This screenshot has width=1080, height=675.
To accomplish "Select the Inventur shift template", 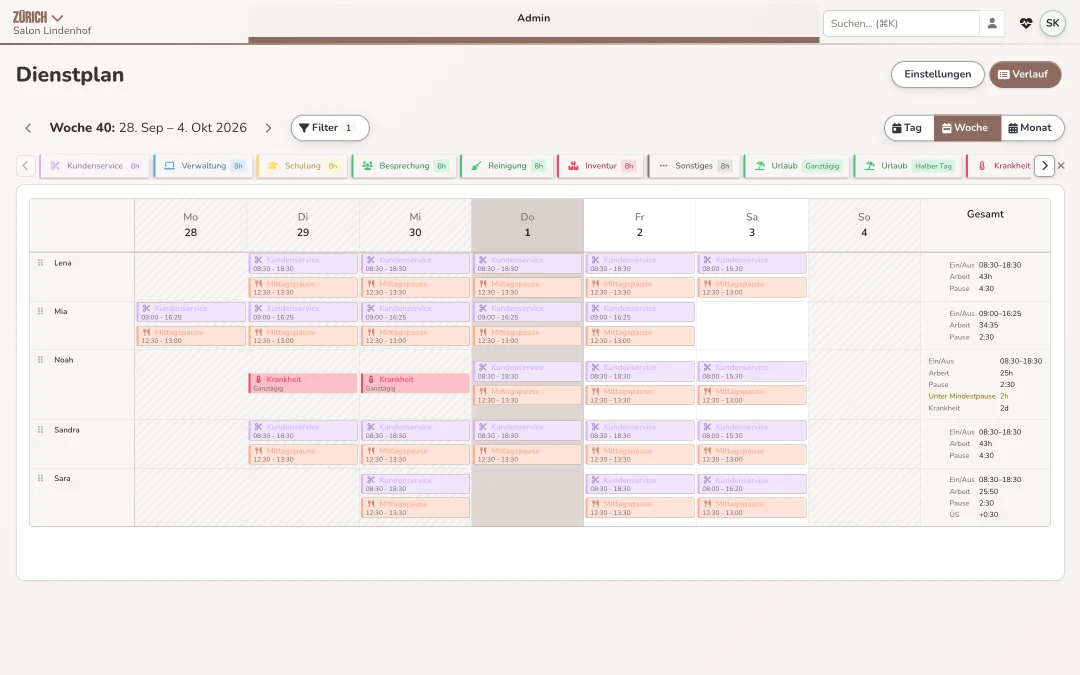I will click(601, 166).
